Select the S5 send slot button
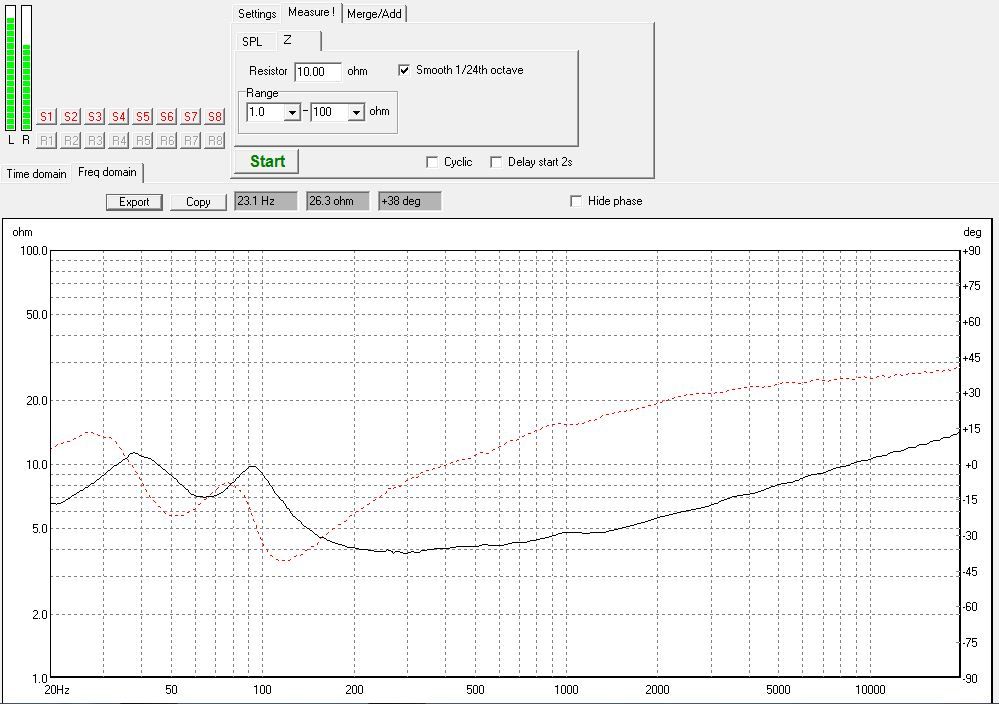 tap(143, 117)
